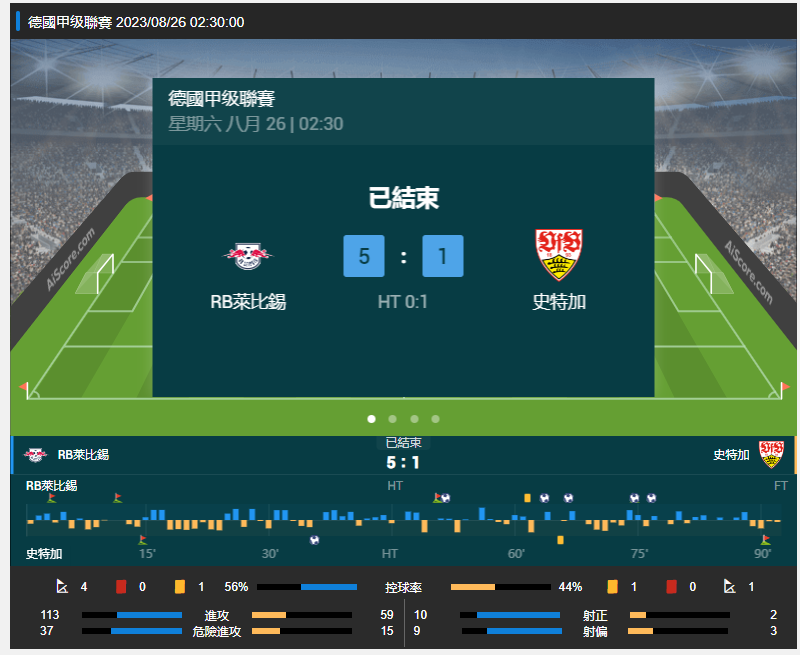This screenshot has height=655, width=800.
Task: Click Stuttgart yellow card stat icon
Action: (x=612, y=587)
